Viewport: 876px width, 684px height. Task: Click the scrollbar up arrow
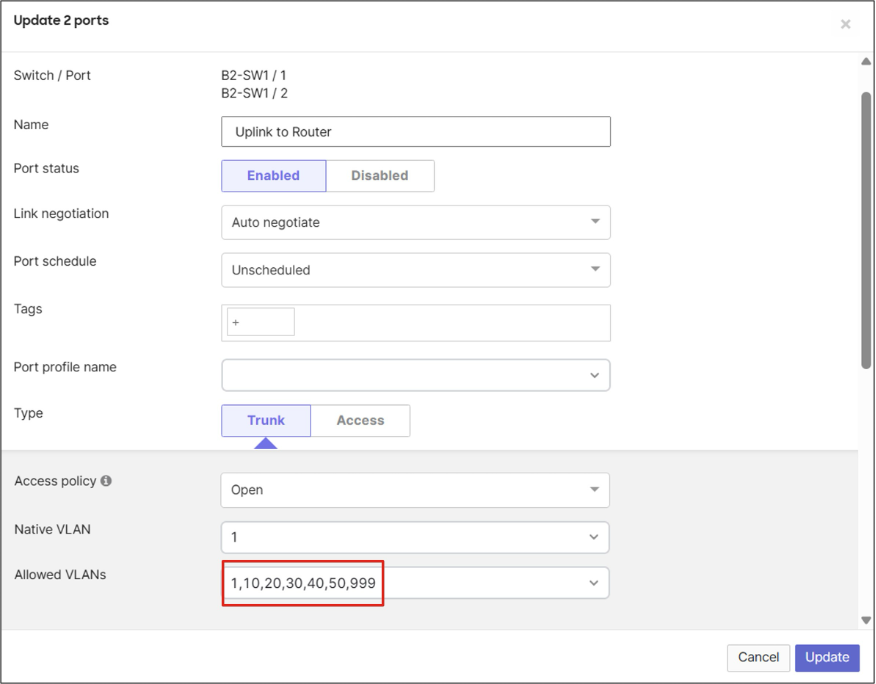pos(866,61)
